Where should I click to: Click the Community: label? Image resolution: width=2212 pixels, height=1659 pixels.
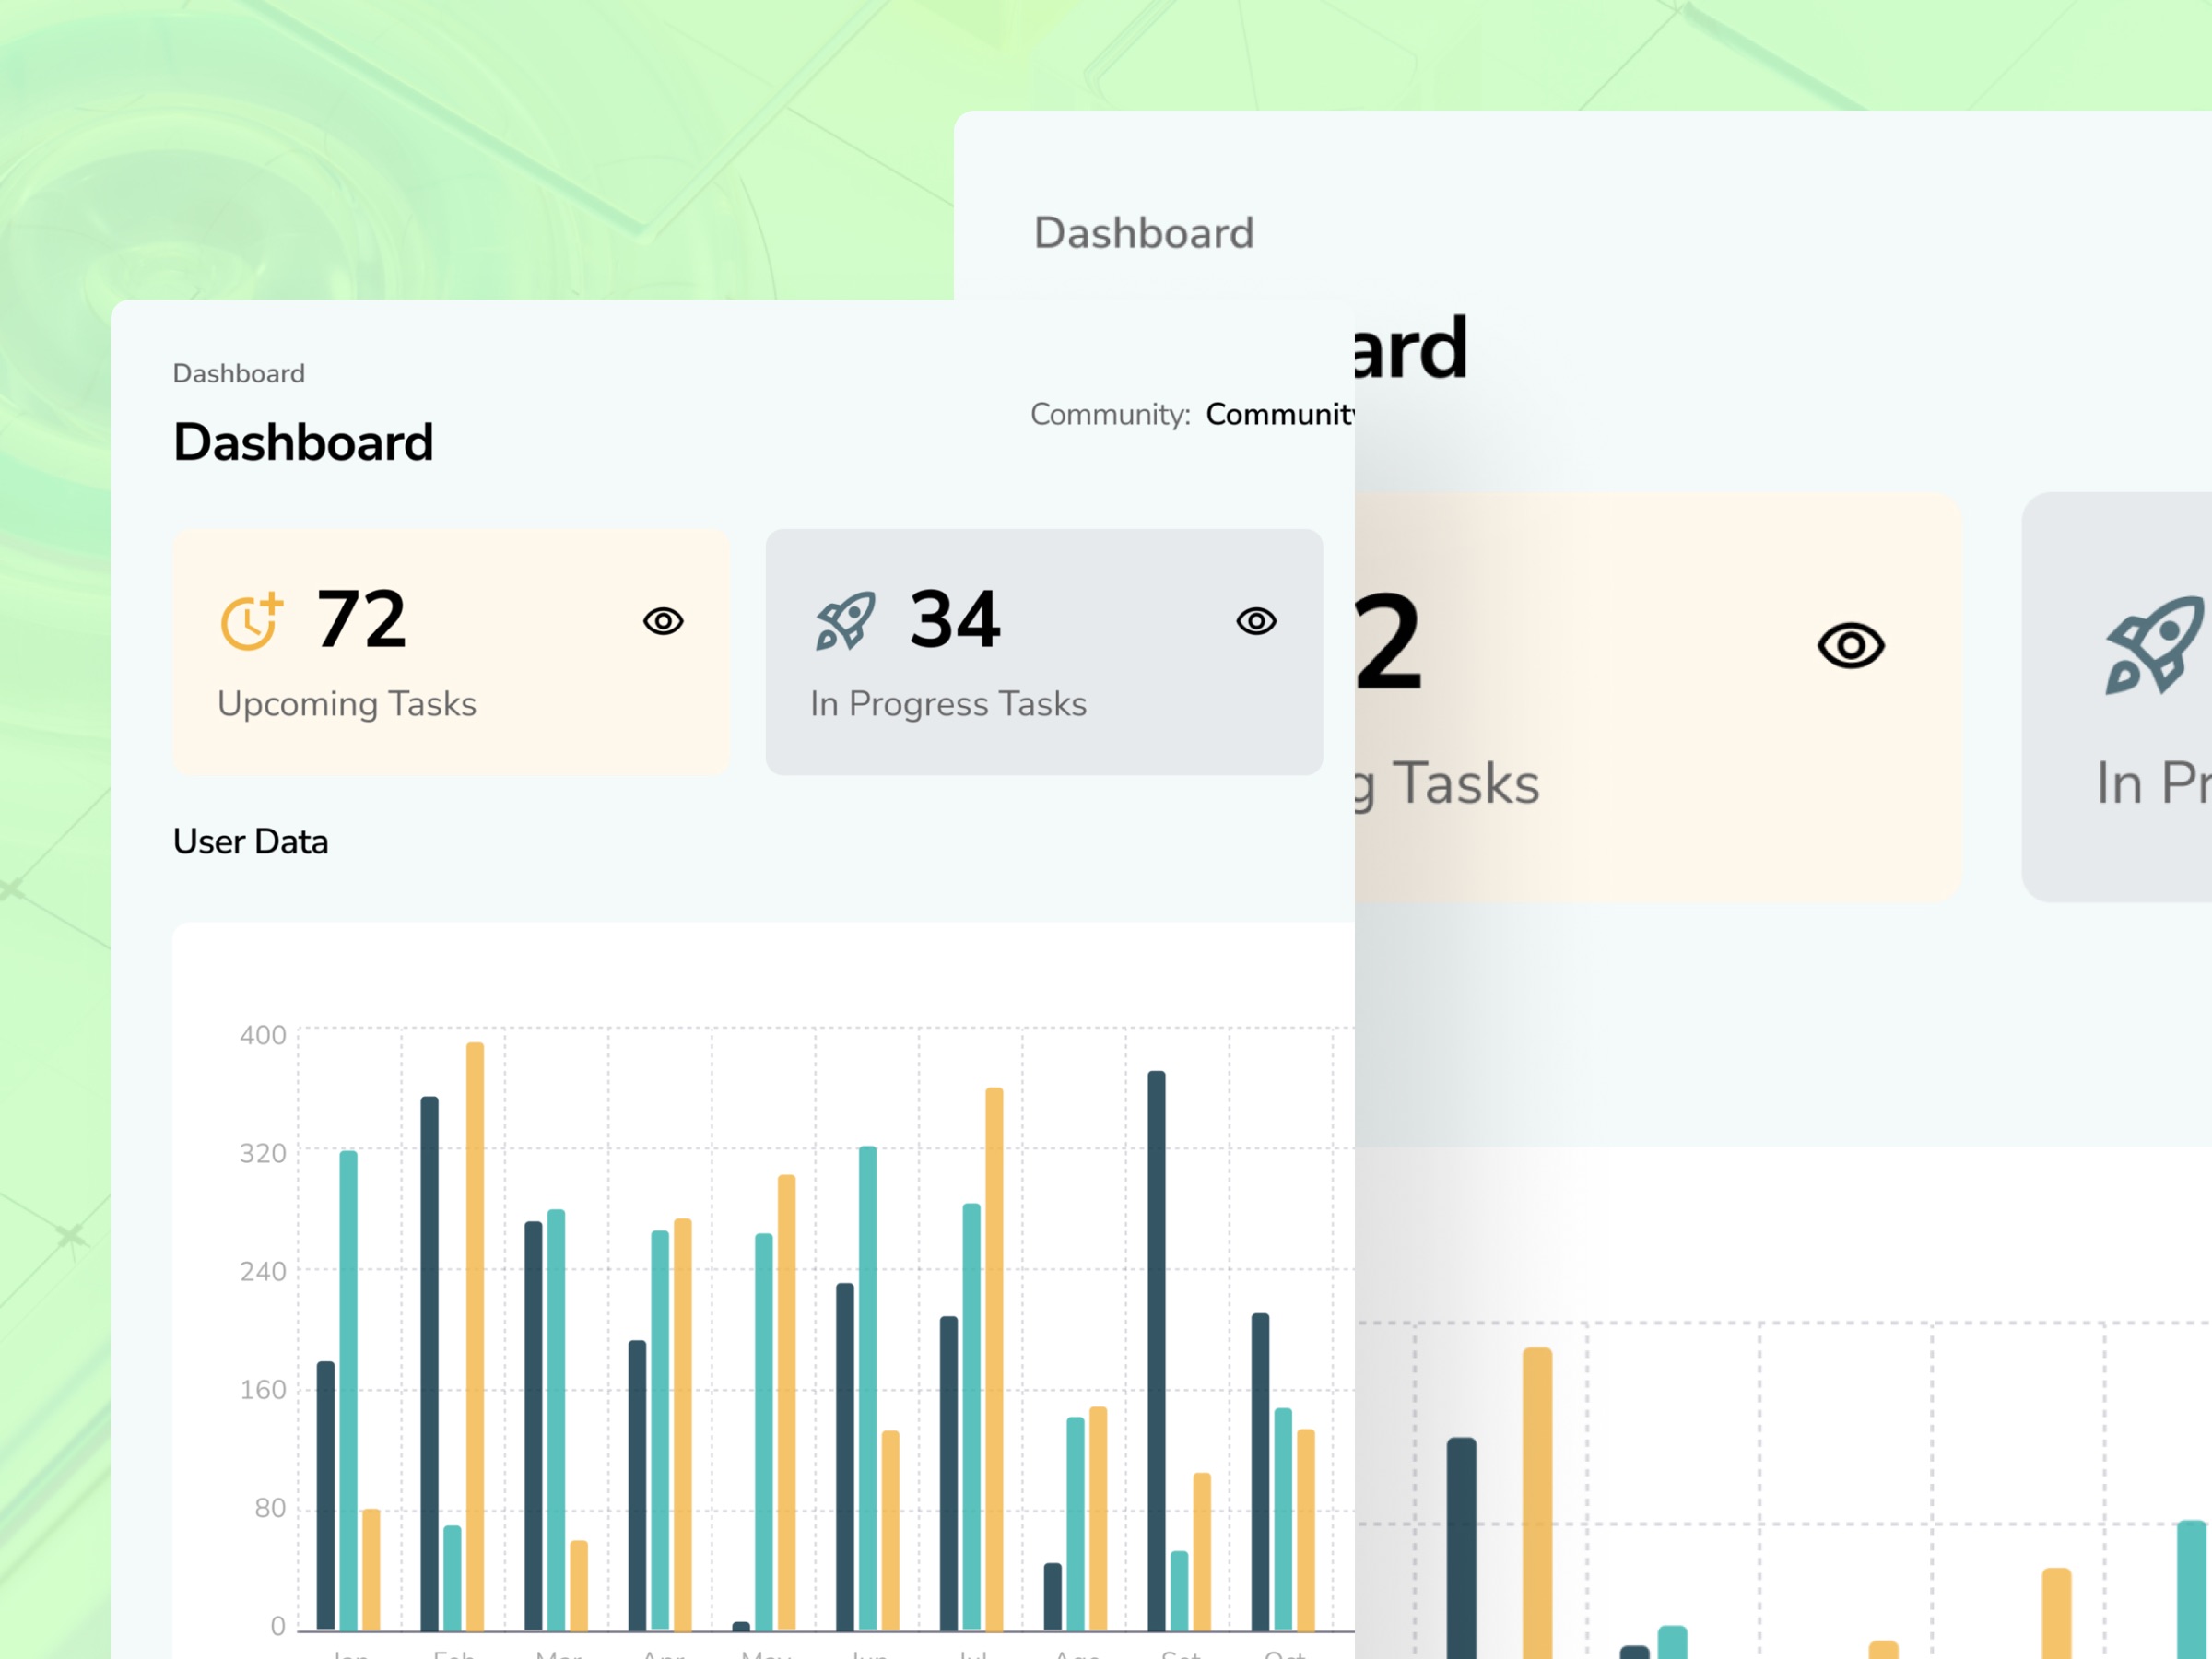[x=1110, y=414]
